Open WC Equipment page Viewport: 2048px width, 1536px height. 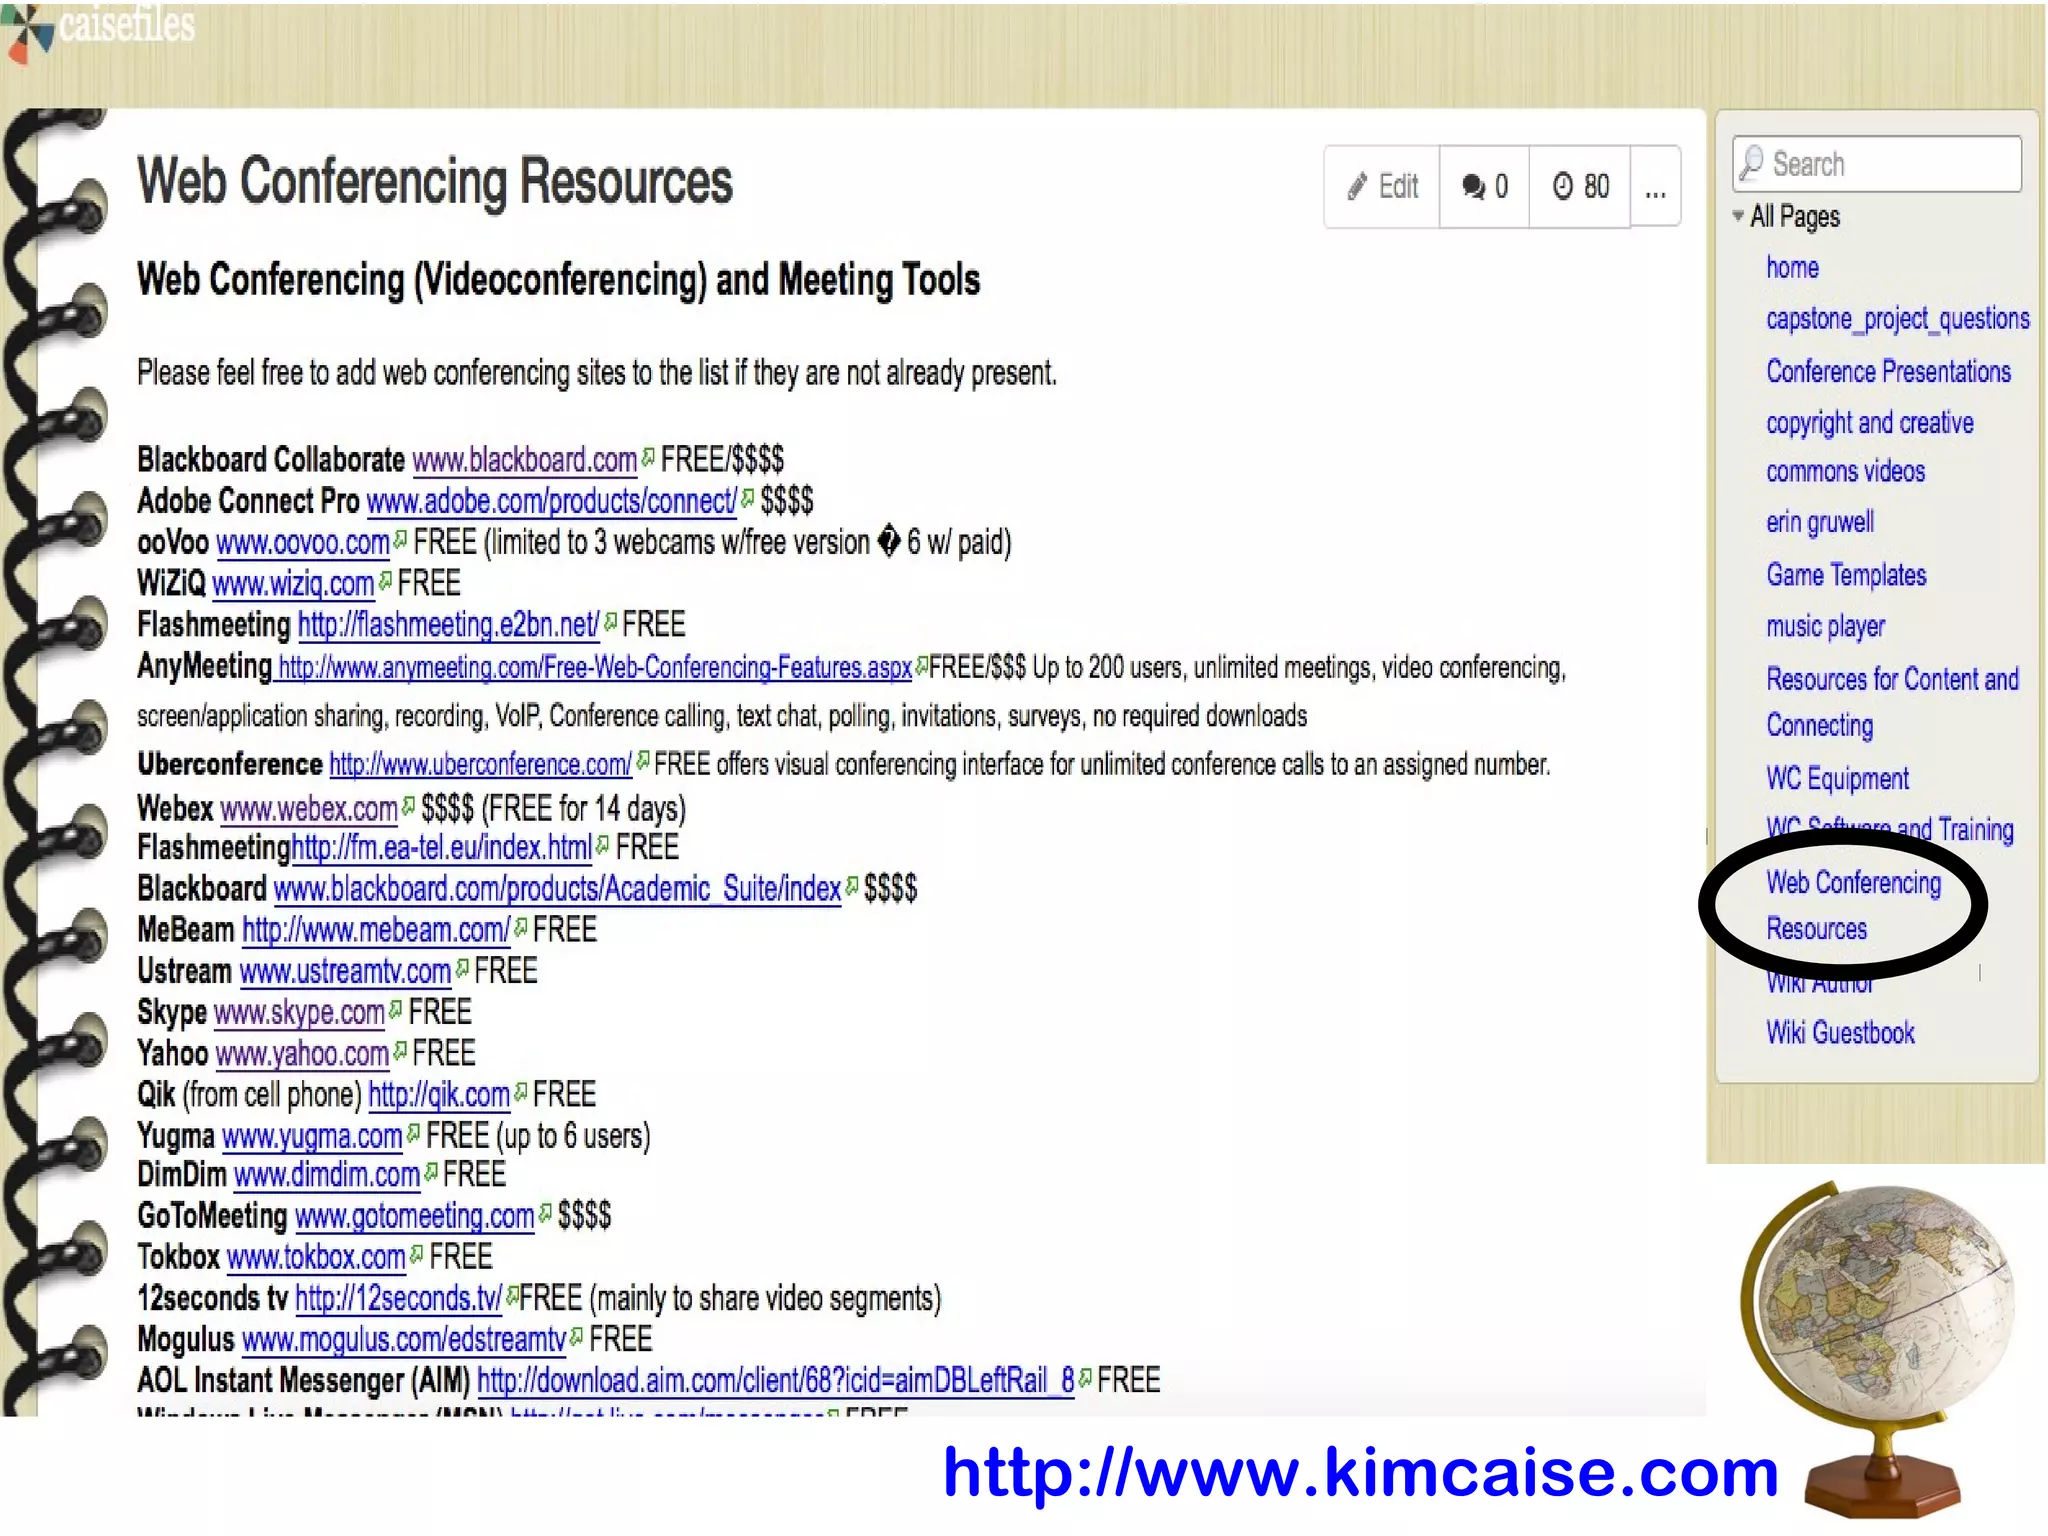tap(1837, 779)
